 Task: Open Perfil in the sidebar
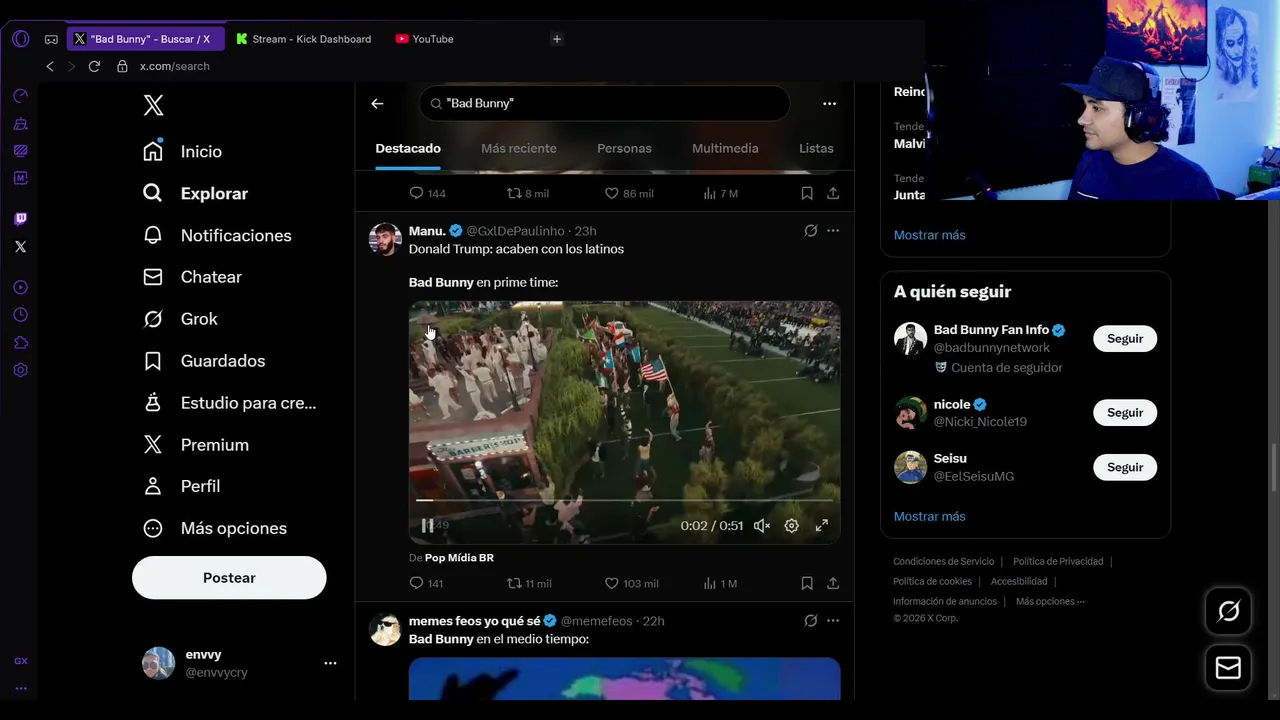[181, 486]
